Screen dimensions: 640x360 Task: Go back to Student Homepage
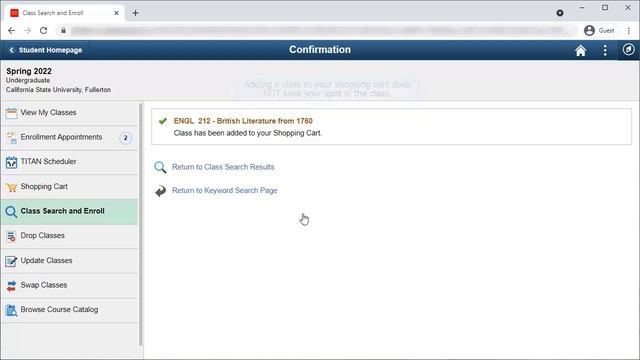pyautogui.click(x=46, y=50)
